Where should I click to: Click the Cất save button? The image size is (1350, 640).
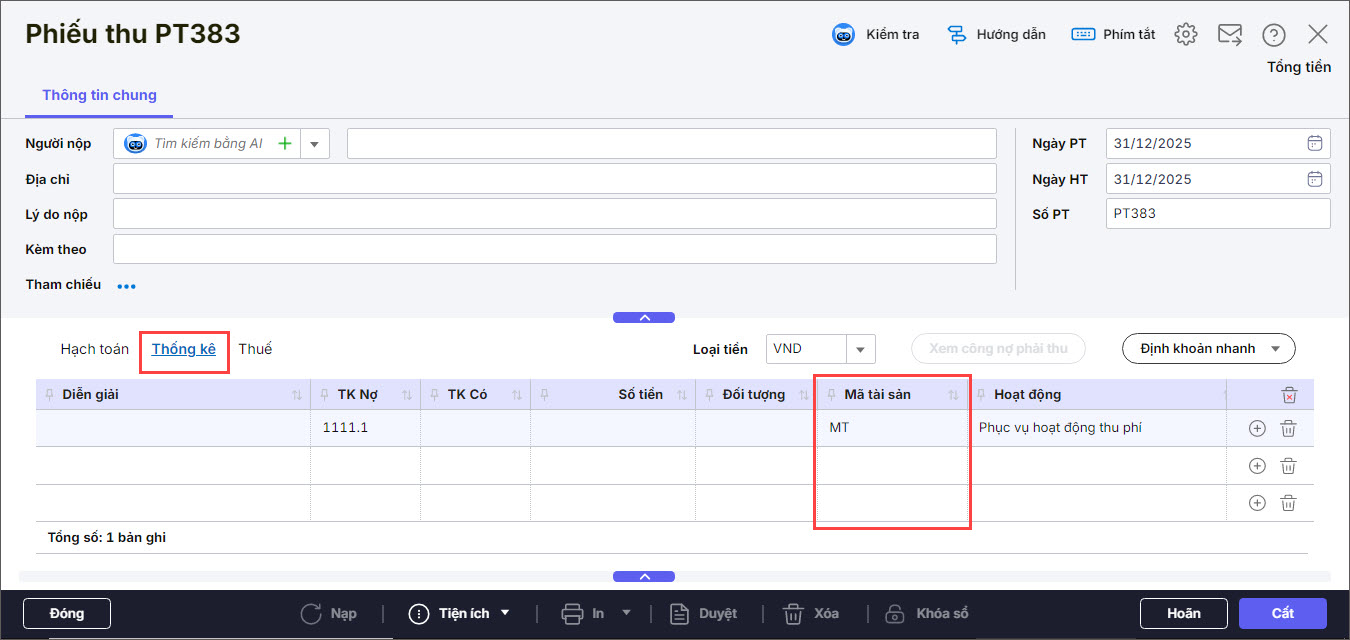point(1282,613)
